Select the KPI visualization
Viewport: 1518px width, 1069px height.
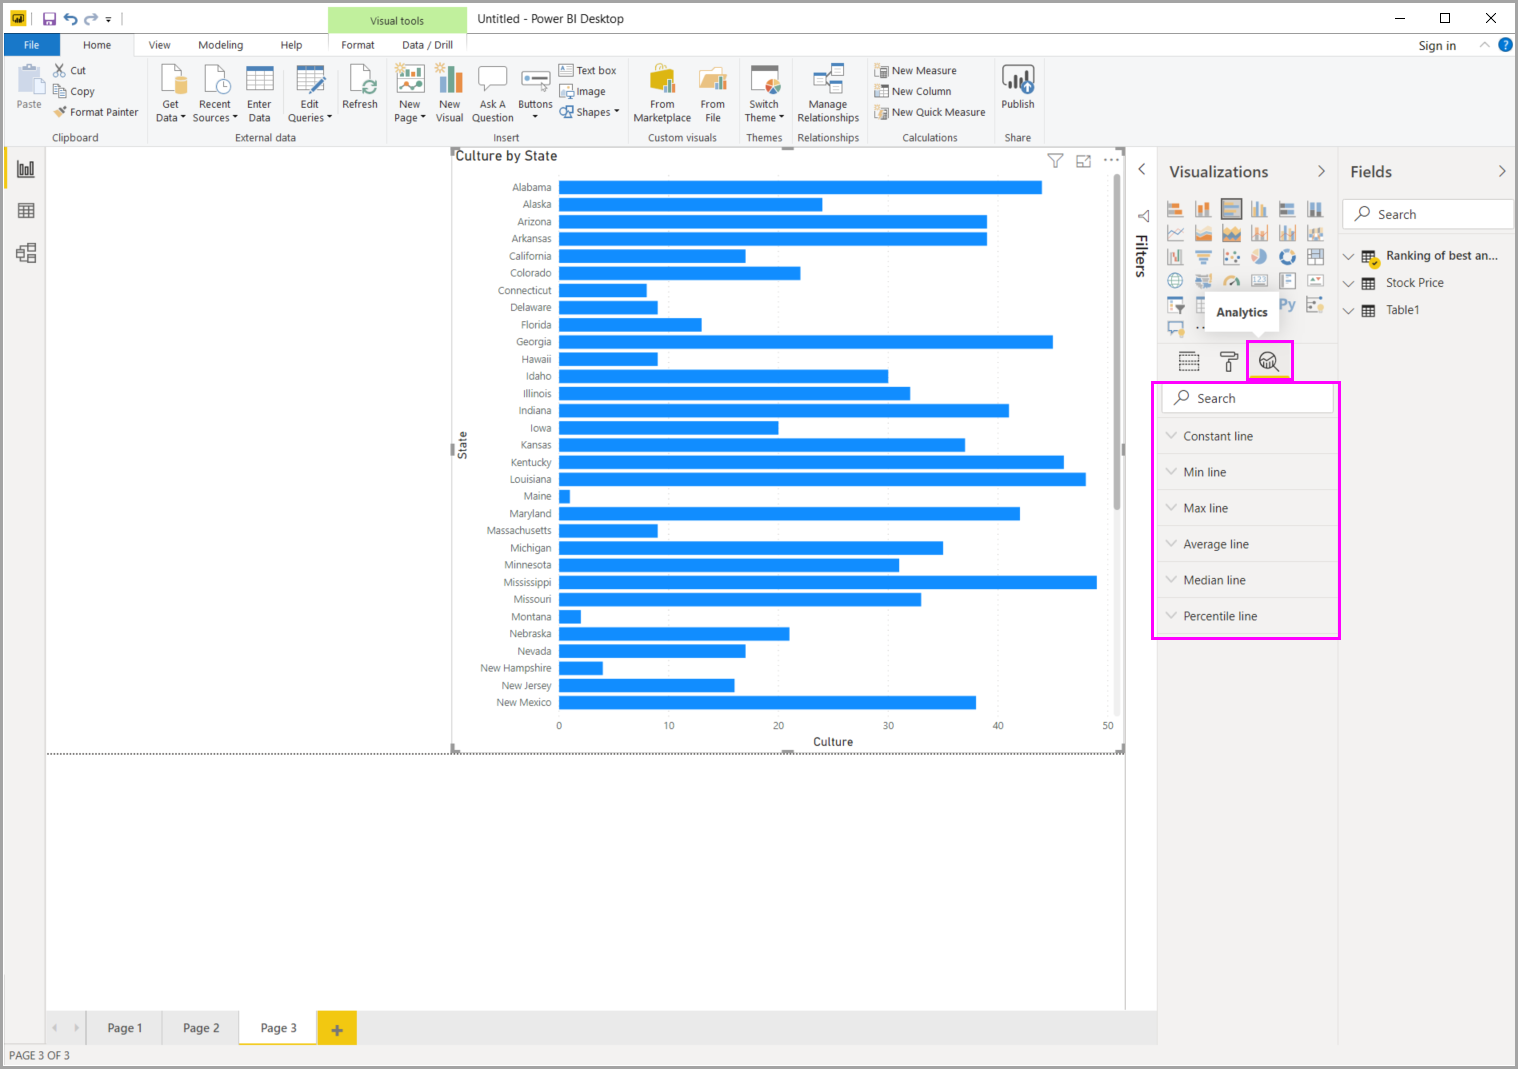click(x=1315, y=281)
